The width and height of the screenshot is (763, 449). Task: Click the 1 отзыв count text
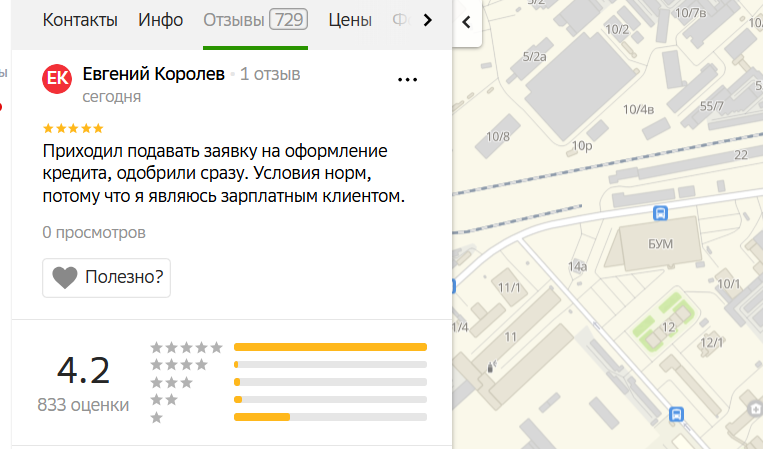(x=270, y=74)
